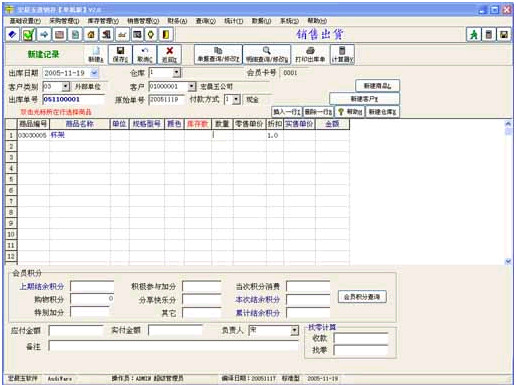Open the 查询 menu
Screen dimensions: 516x385
click(x=206, y=21)
